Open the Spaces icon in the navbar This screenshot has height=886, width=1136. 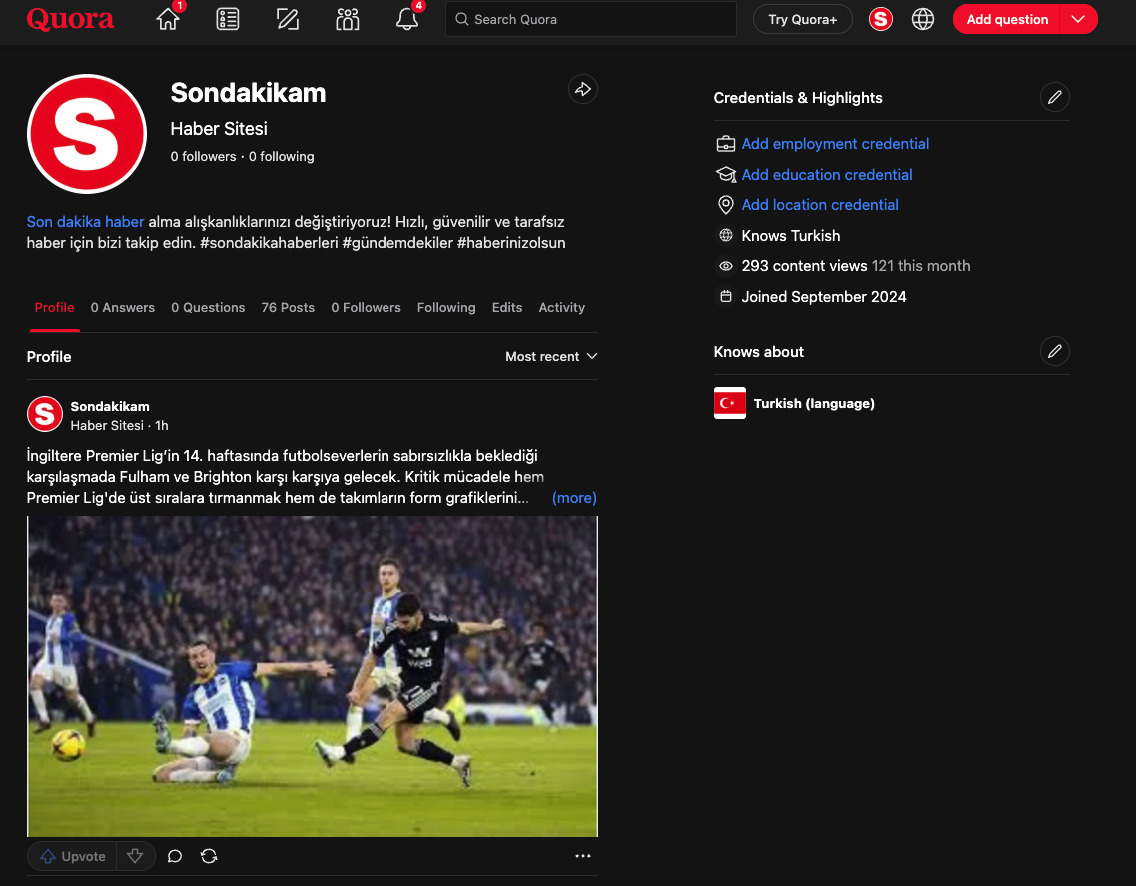347,19
